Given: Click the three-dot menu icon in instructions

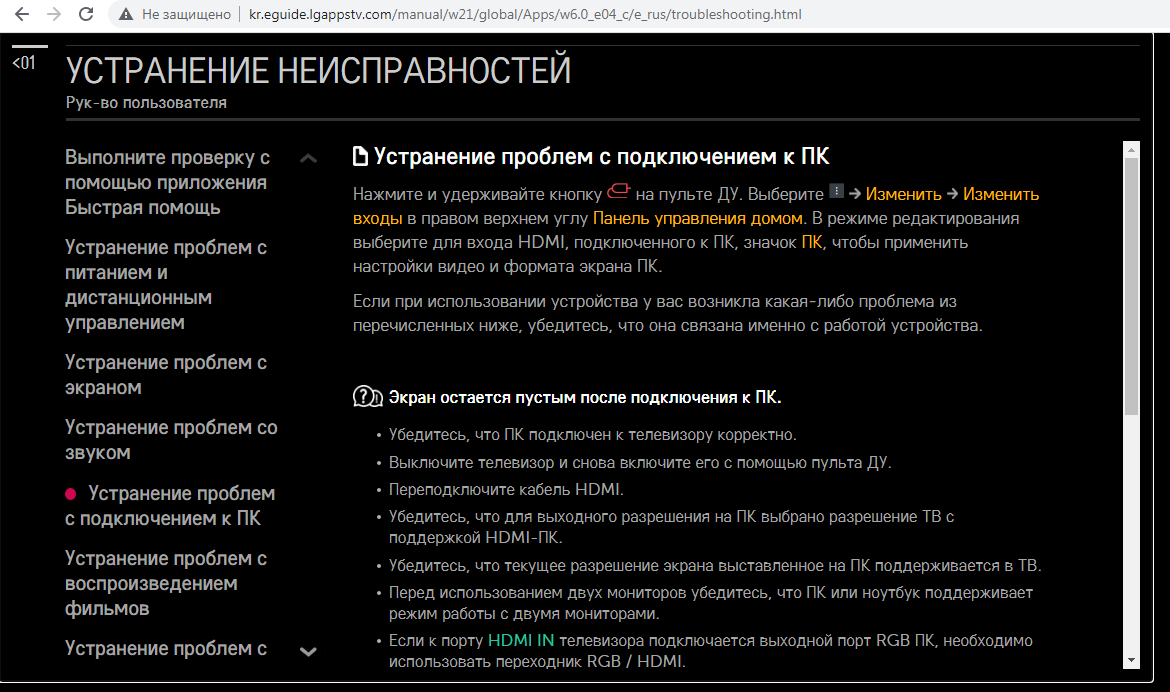Looking at the screenshot, I should coord(837,191).
